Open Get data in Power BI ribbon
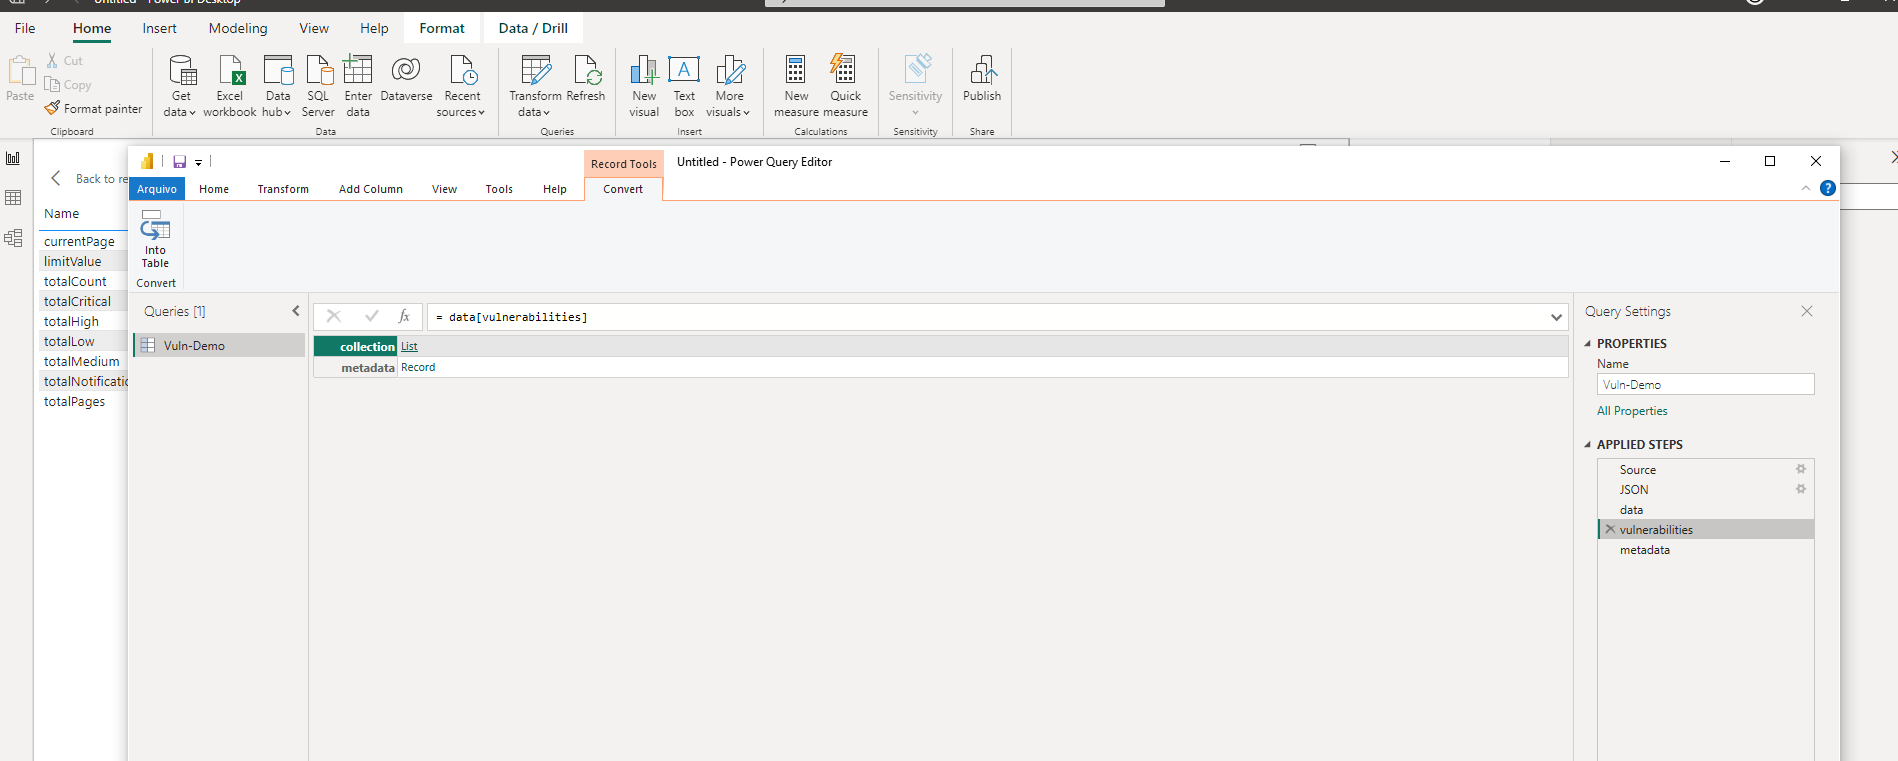The image size is (1898, 761). tap(181, 86)
